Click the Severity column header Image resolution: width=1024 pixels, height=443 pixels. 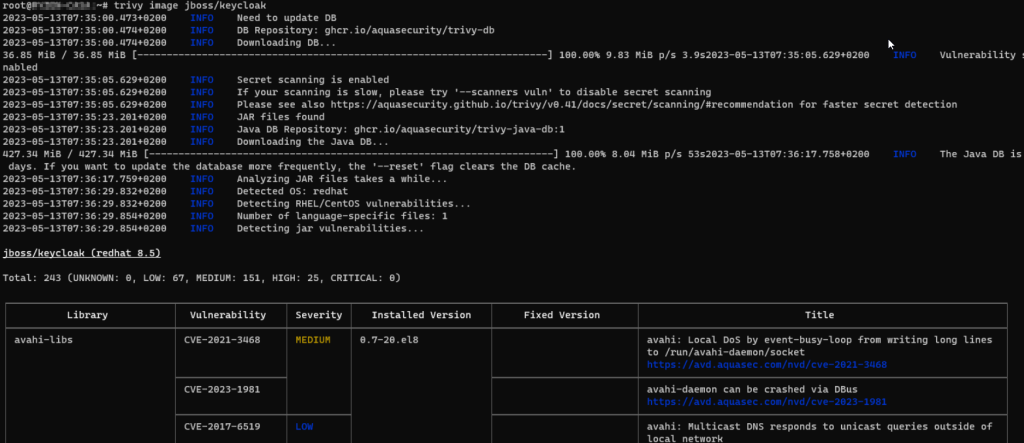[x=318, y=315]
